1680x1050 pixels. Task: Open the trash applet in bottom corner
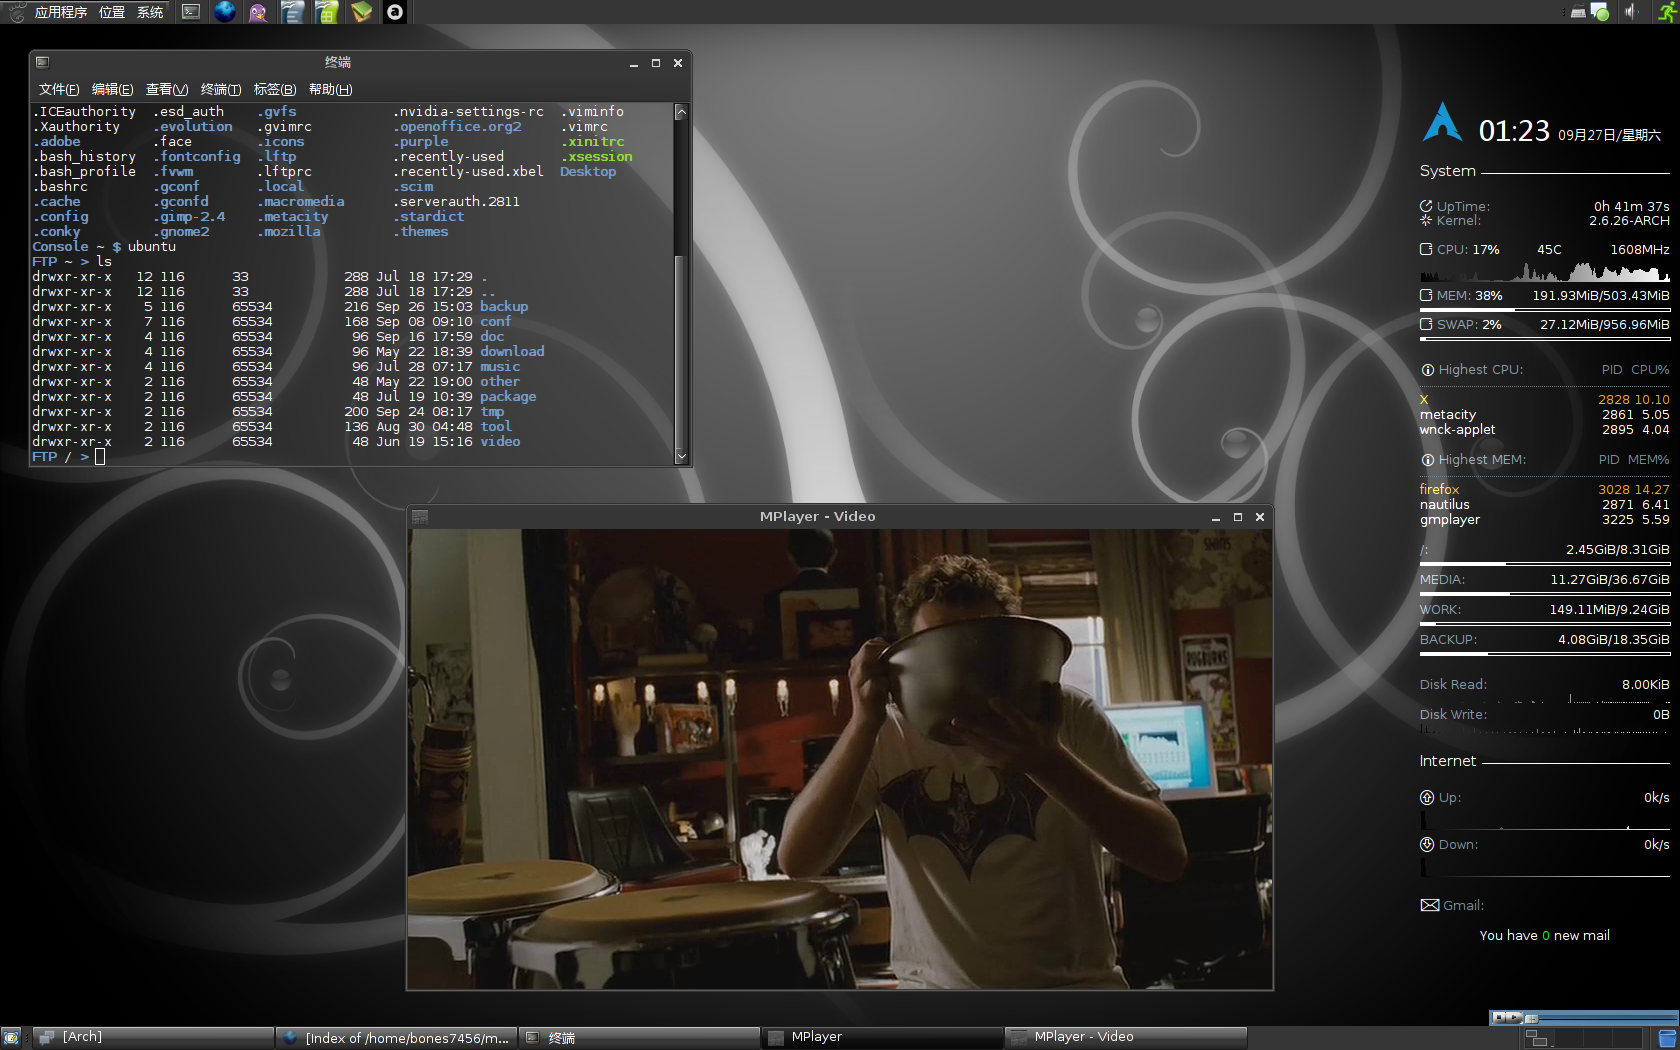[x=1667, y=1038]
